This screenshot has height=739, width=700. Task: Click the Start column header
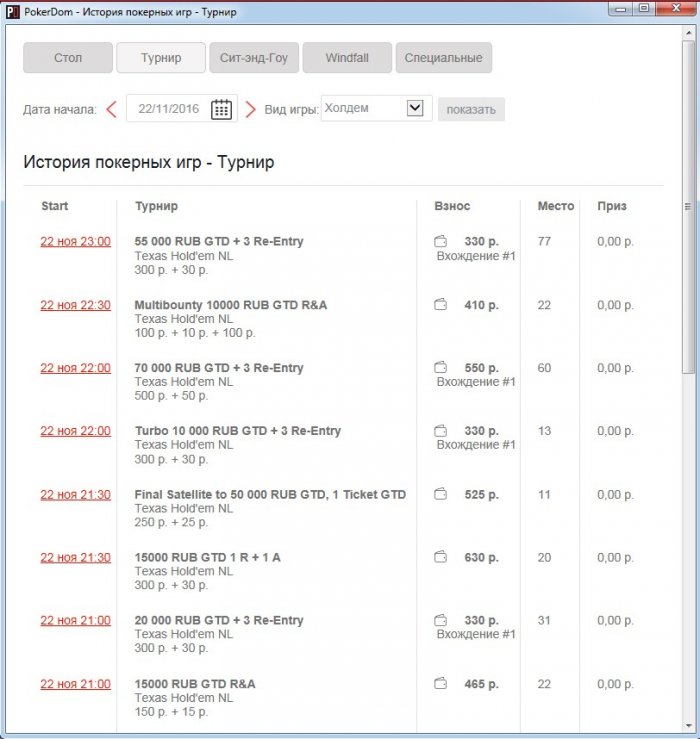point(55,206)
